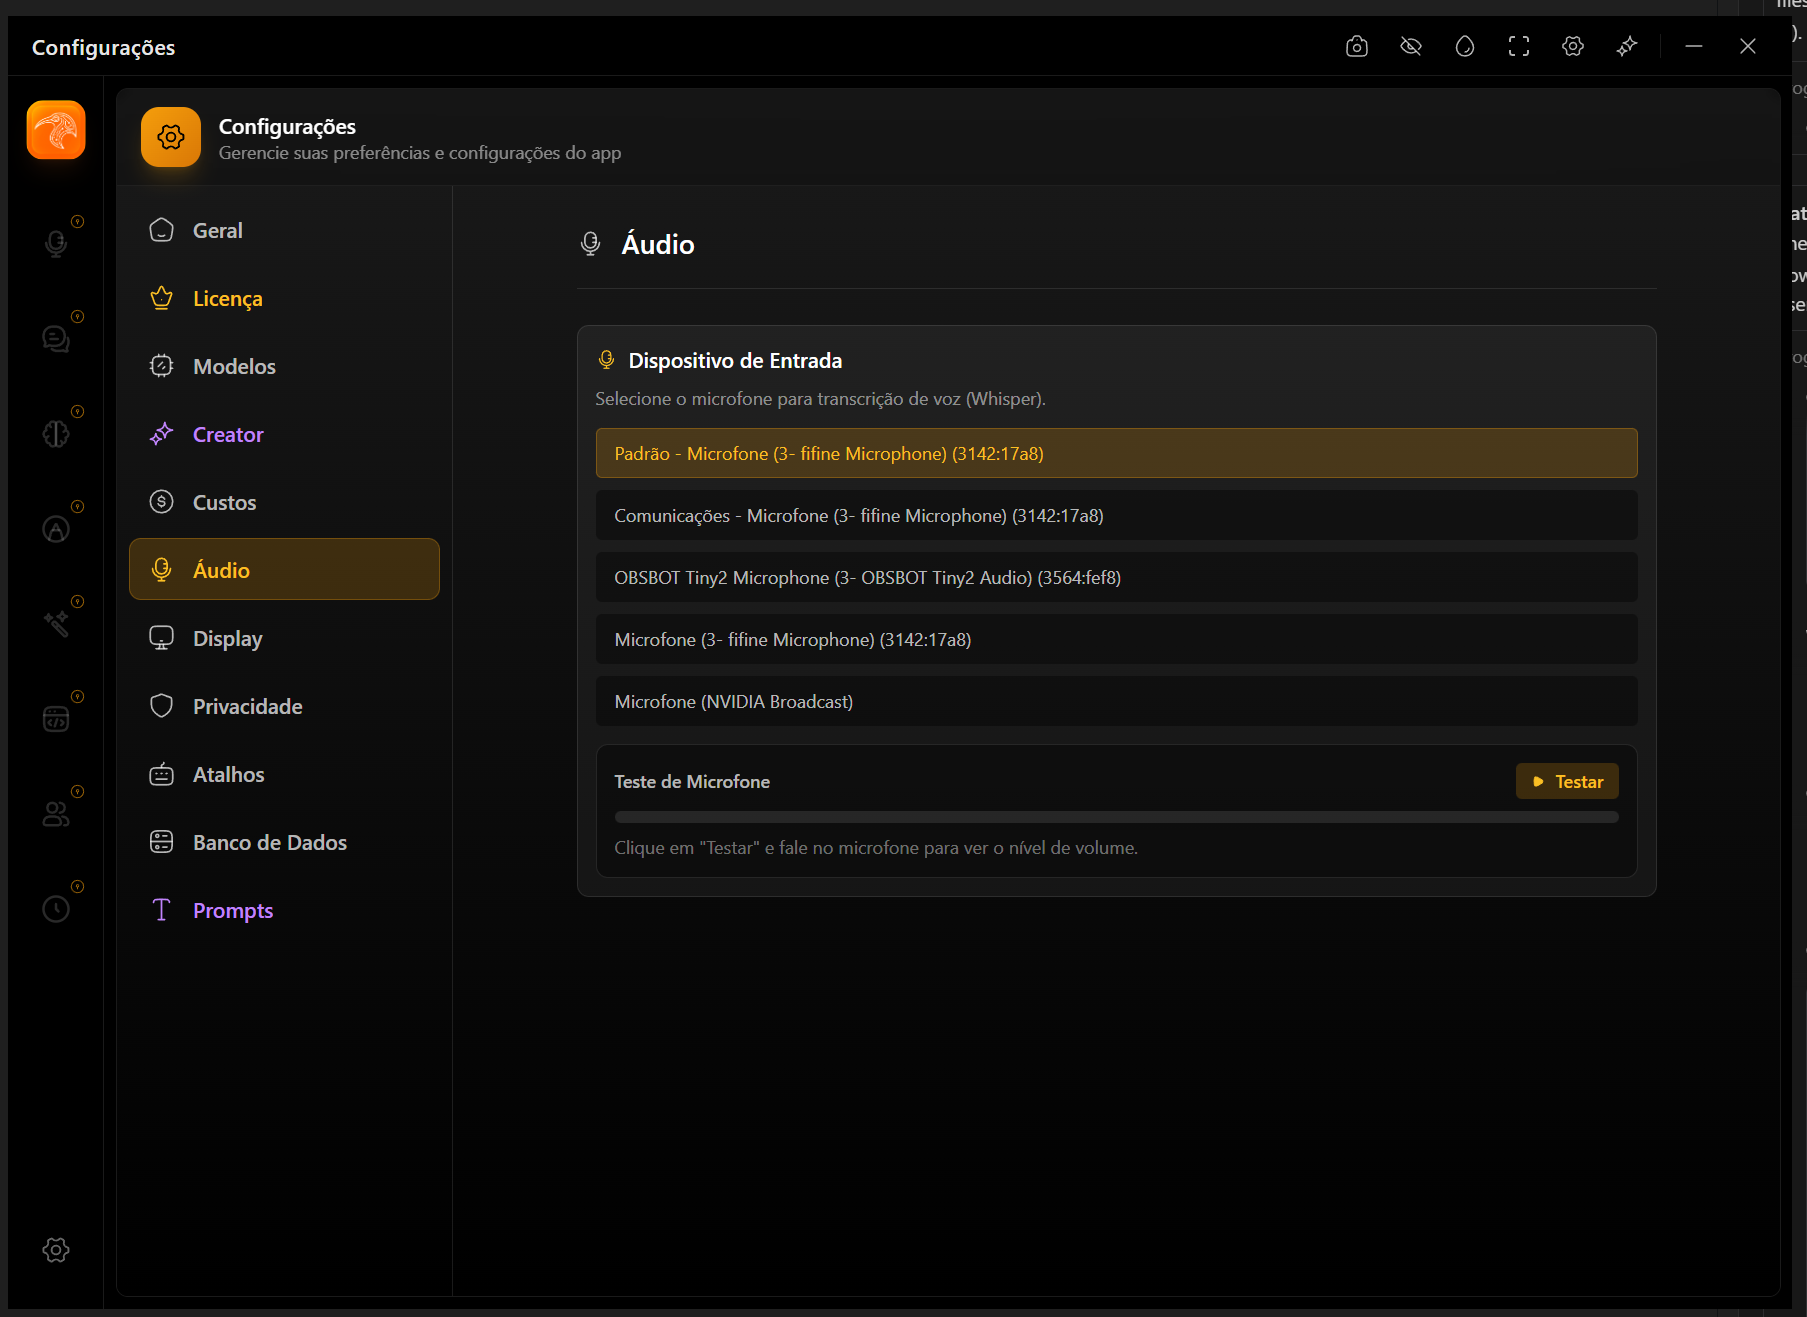Open the Atalhos settings section
Screen dimensions: 1807x1317
(284, 774)
